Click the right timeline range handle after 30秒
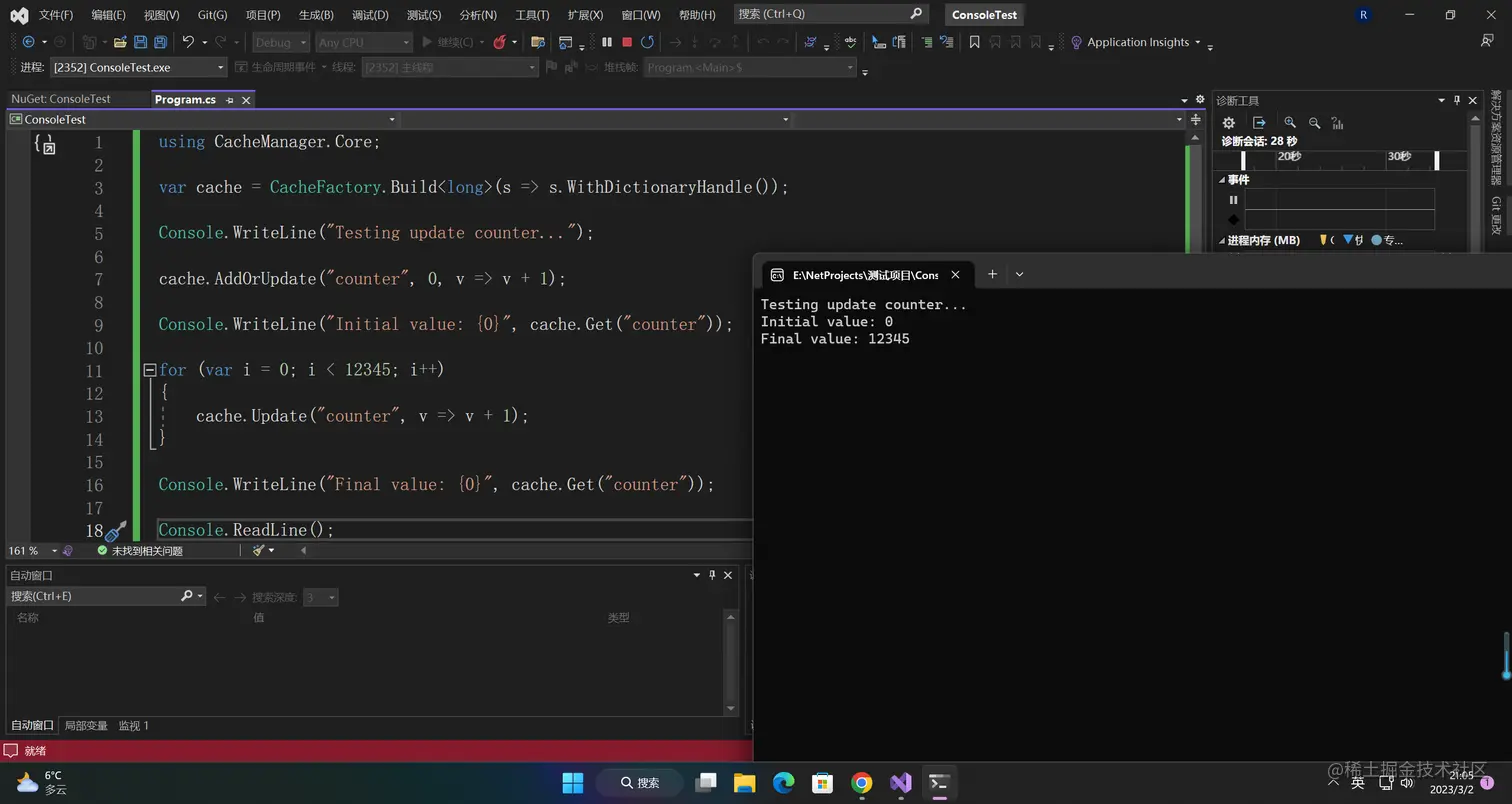The image size is (1512, 804). 1437,160
